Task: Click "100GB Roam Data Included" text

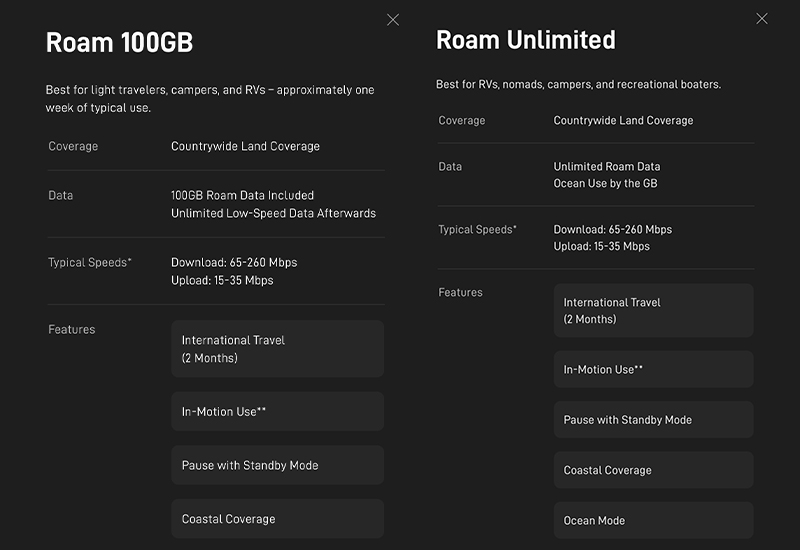Action: pyautogui.click(x=242, y=195)
